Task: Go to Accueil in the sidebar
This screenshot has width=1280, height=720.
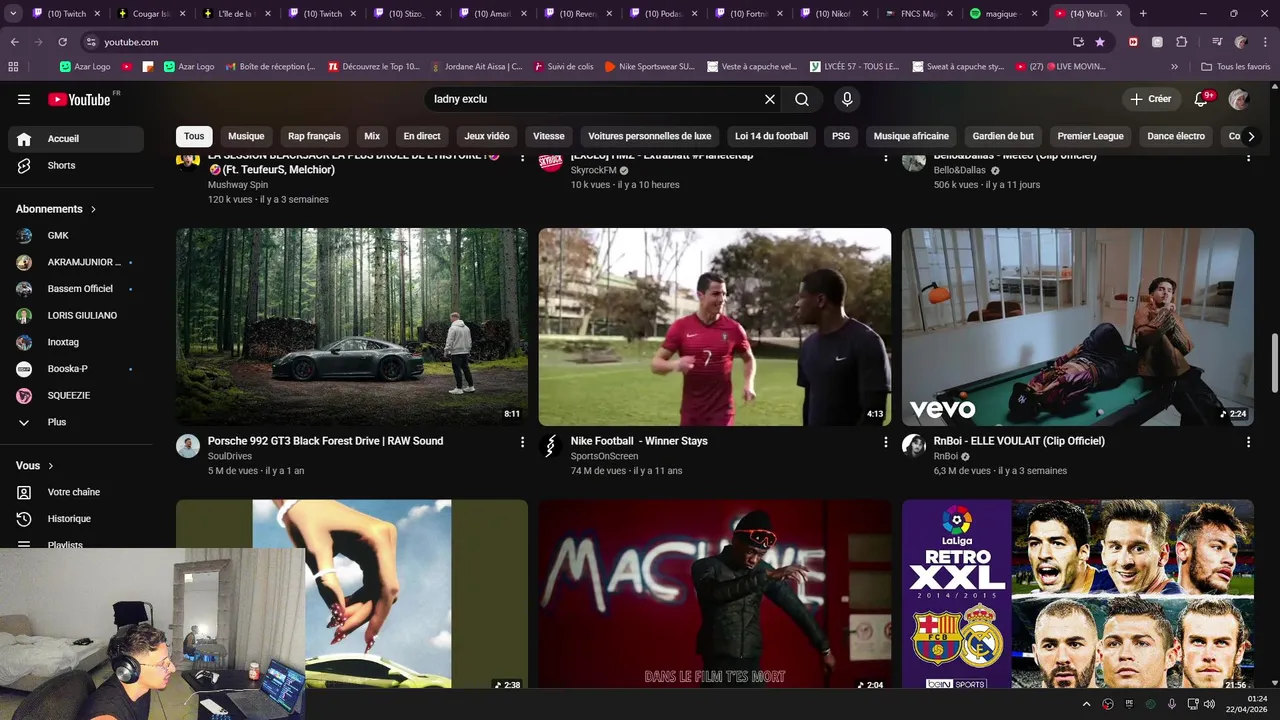Action: pyautogui.click(x=76, y=139)
